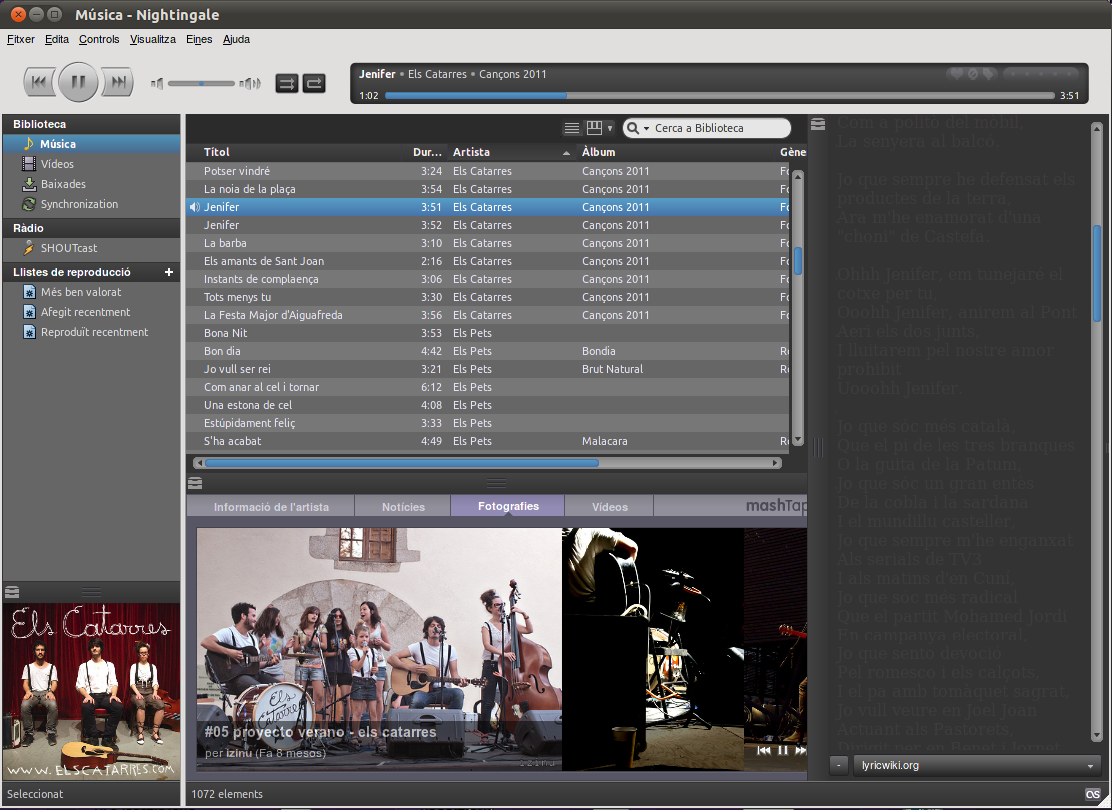
Task: Click the Last.fm status bar icon
Action: [x=1092, y=794]
